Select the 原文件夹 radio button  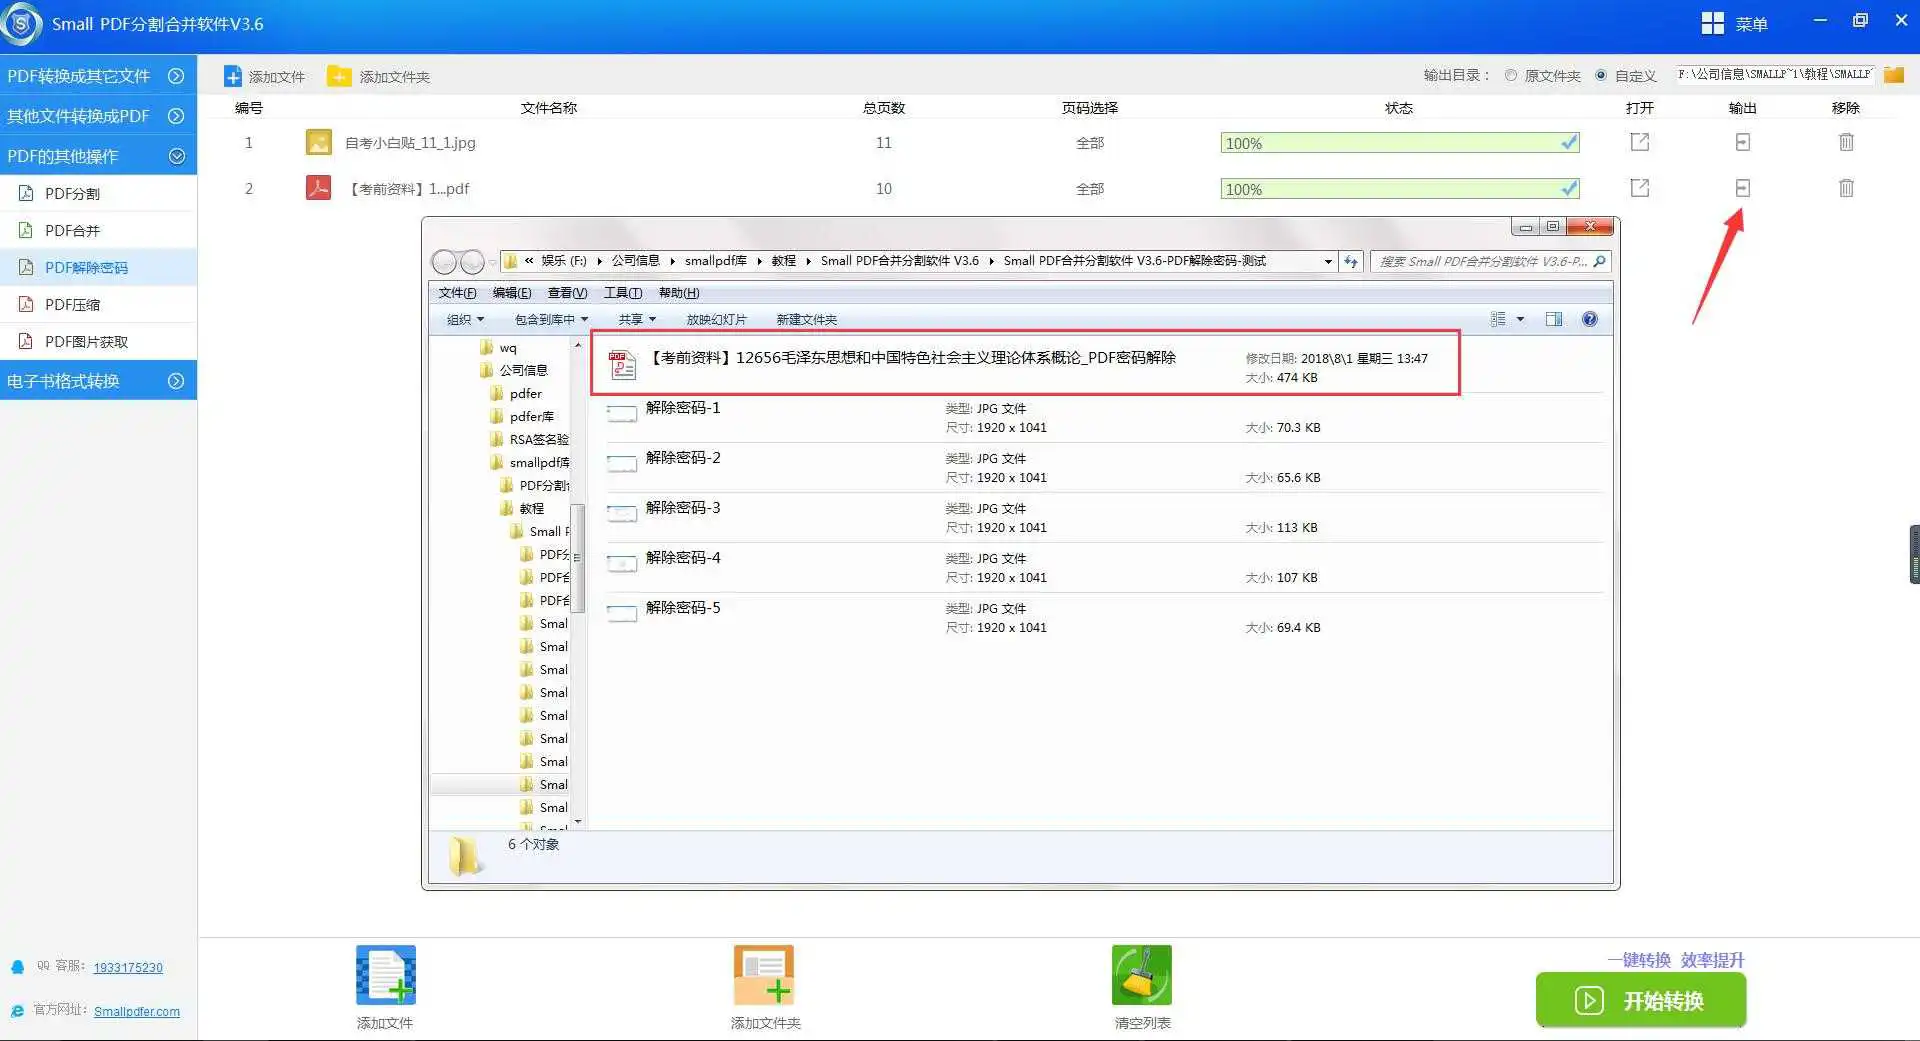(x=1511, y=75)
